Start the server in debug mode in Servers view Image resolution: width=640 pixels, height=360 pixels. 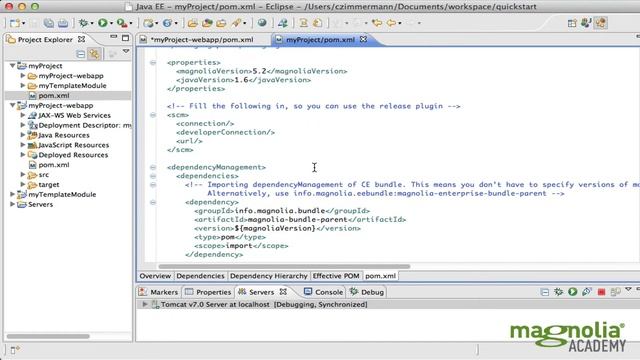coord(558,291)
